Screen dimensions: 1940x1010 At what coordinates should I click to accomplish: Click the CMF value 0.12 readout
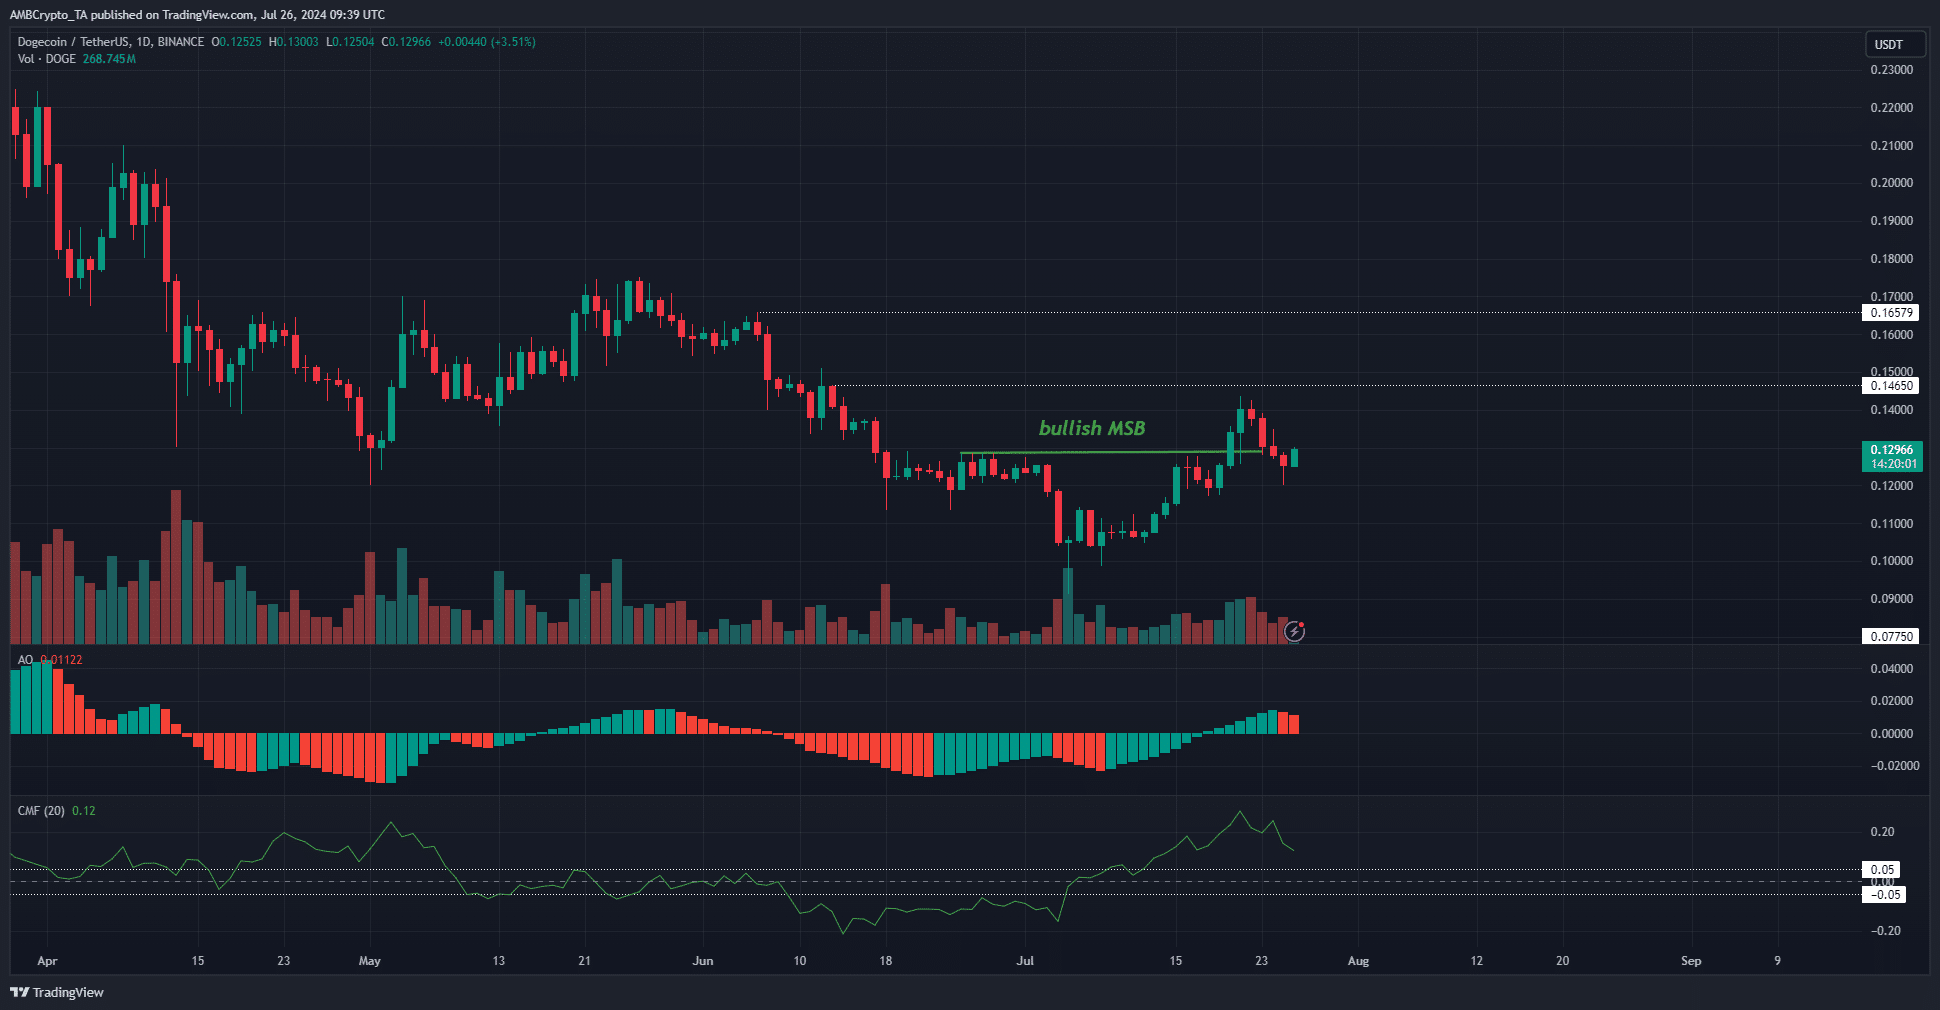pos(84,811)
